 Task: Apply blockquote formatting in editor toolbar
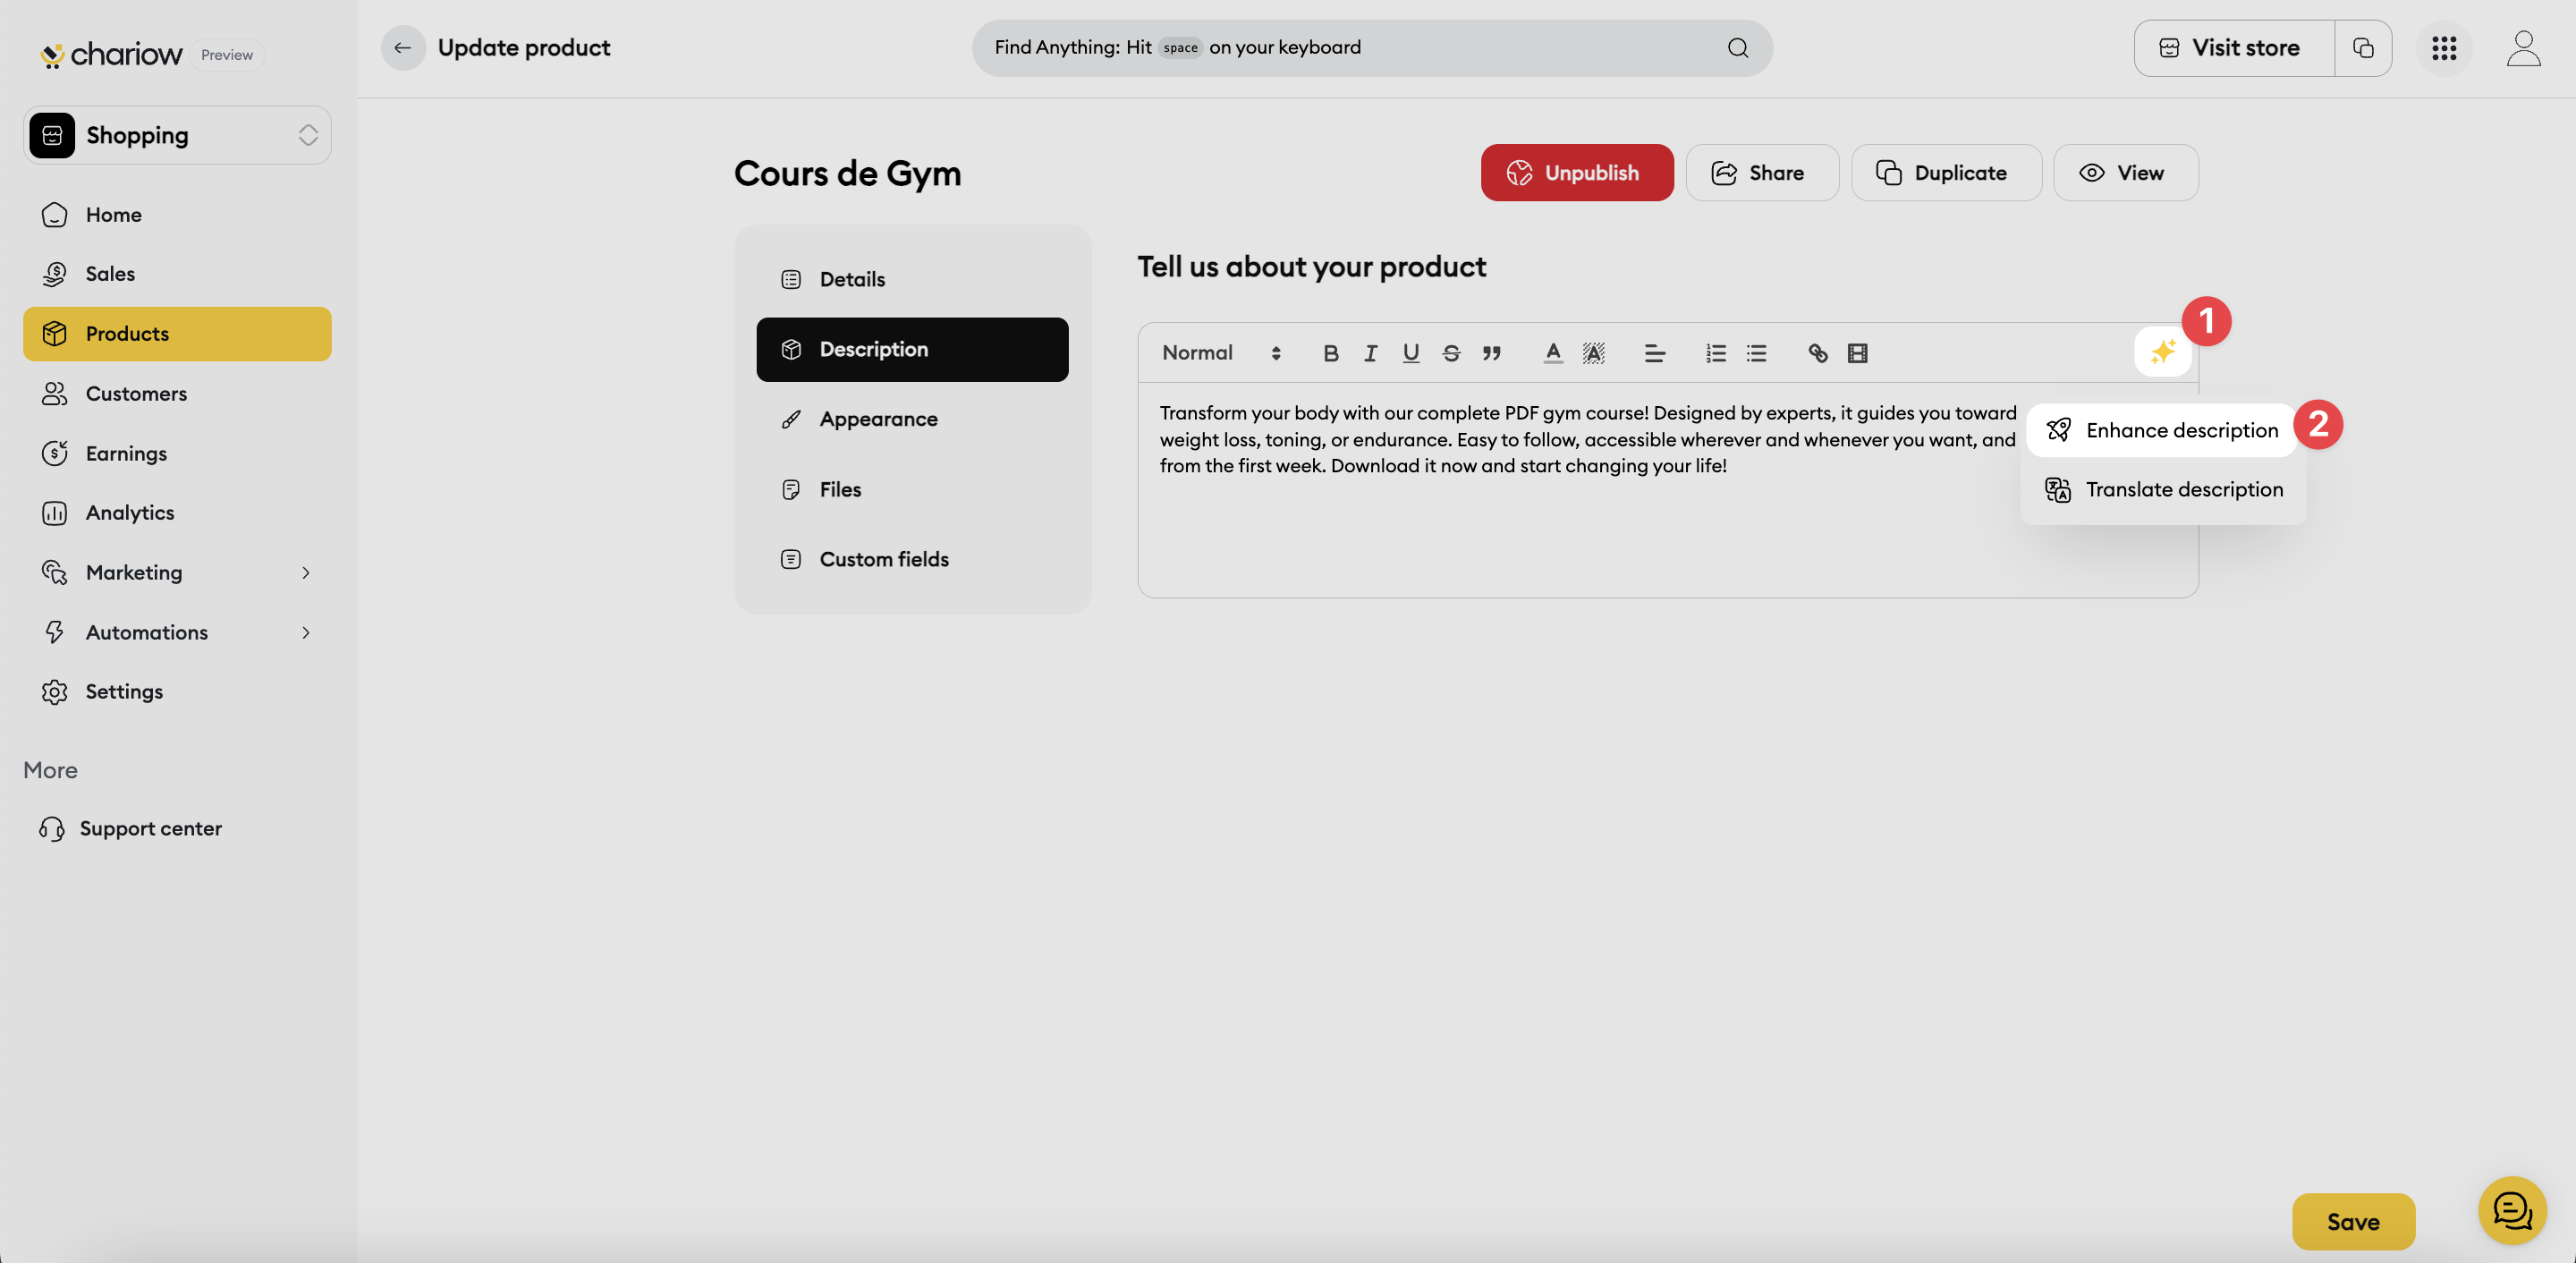point(1492,353)
